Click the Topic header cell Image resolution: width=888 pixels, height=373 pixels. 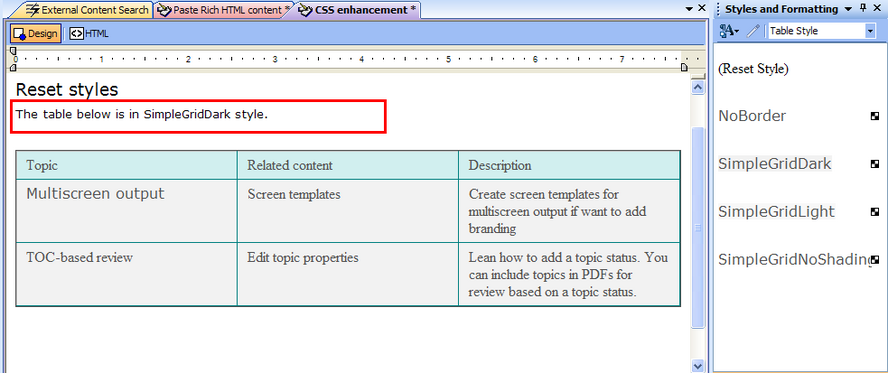click(x=126, y=165)
